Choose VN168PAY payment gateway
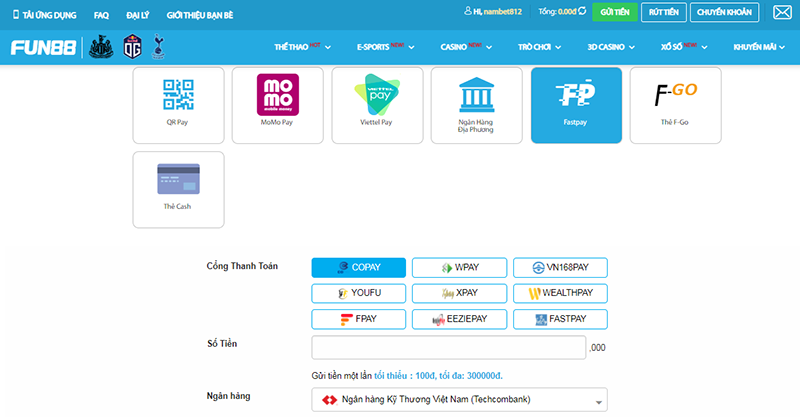800x417 pixels. coord(560,267)
